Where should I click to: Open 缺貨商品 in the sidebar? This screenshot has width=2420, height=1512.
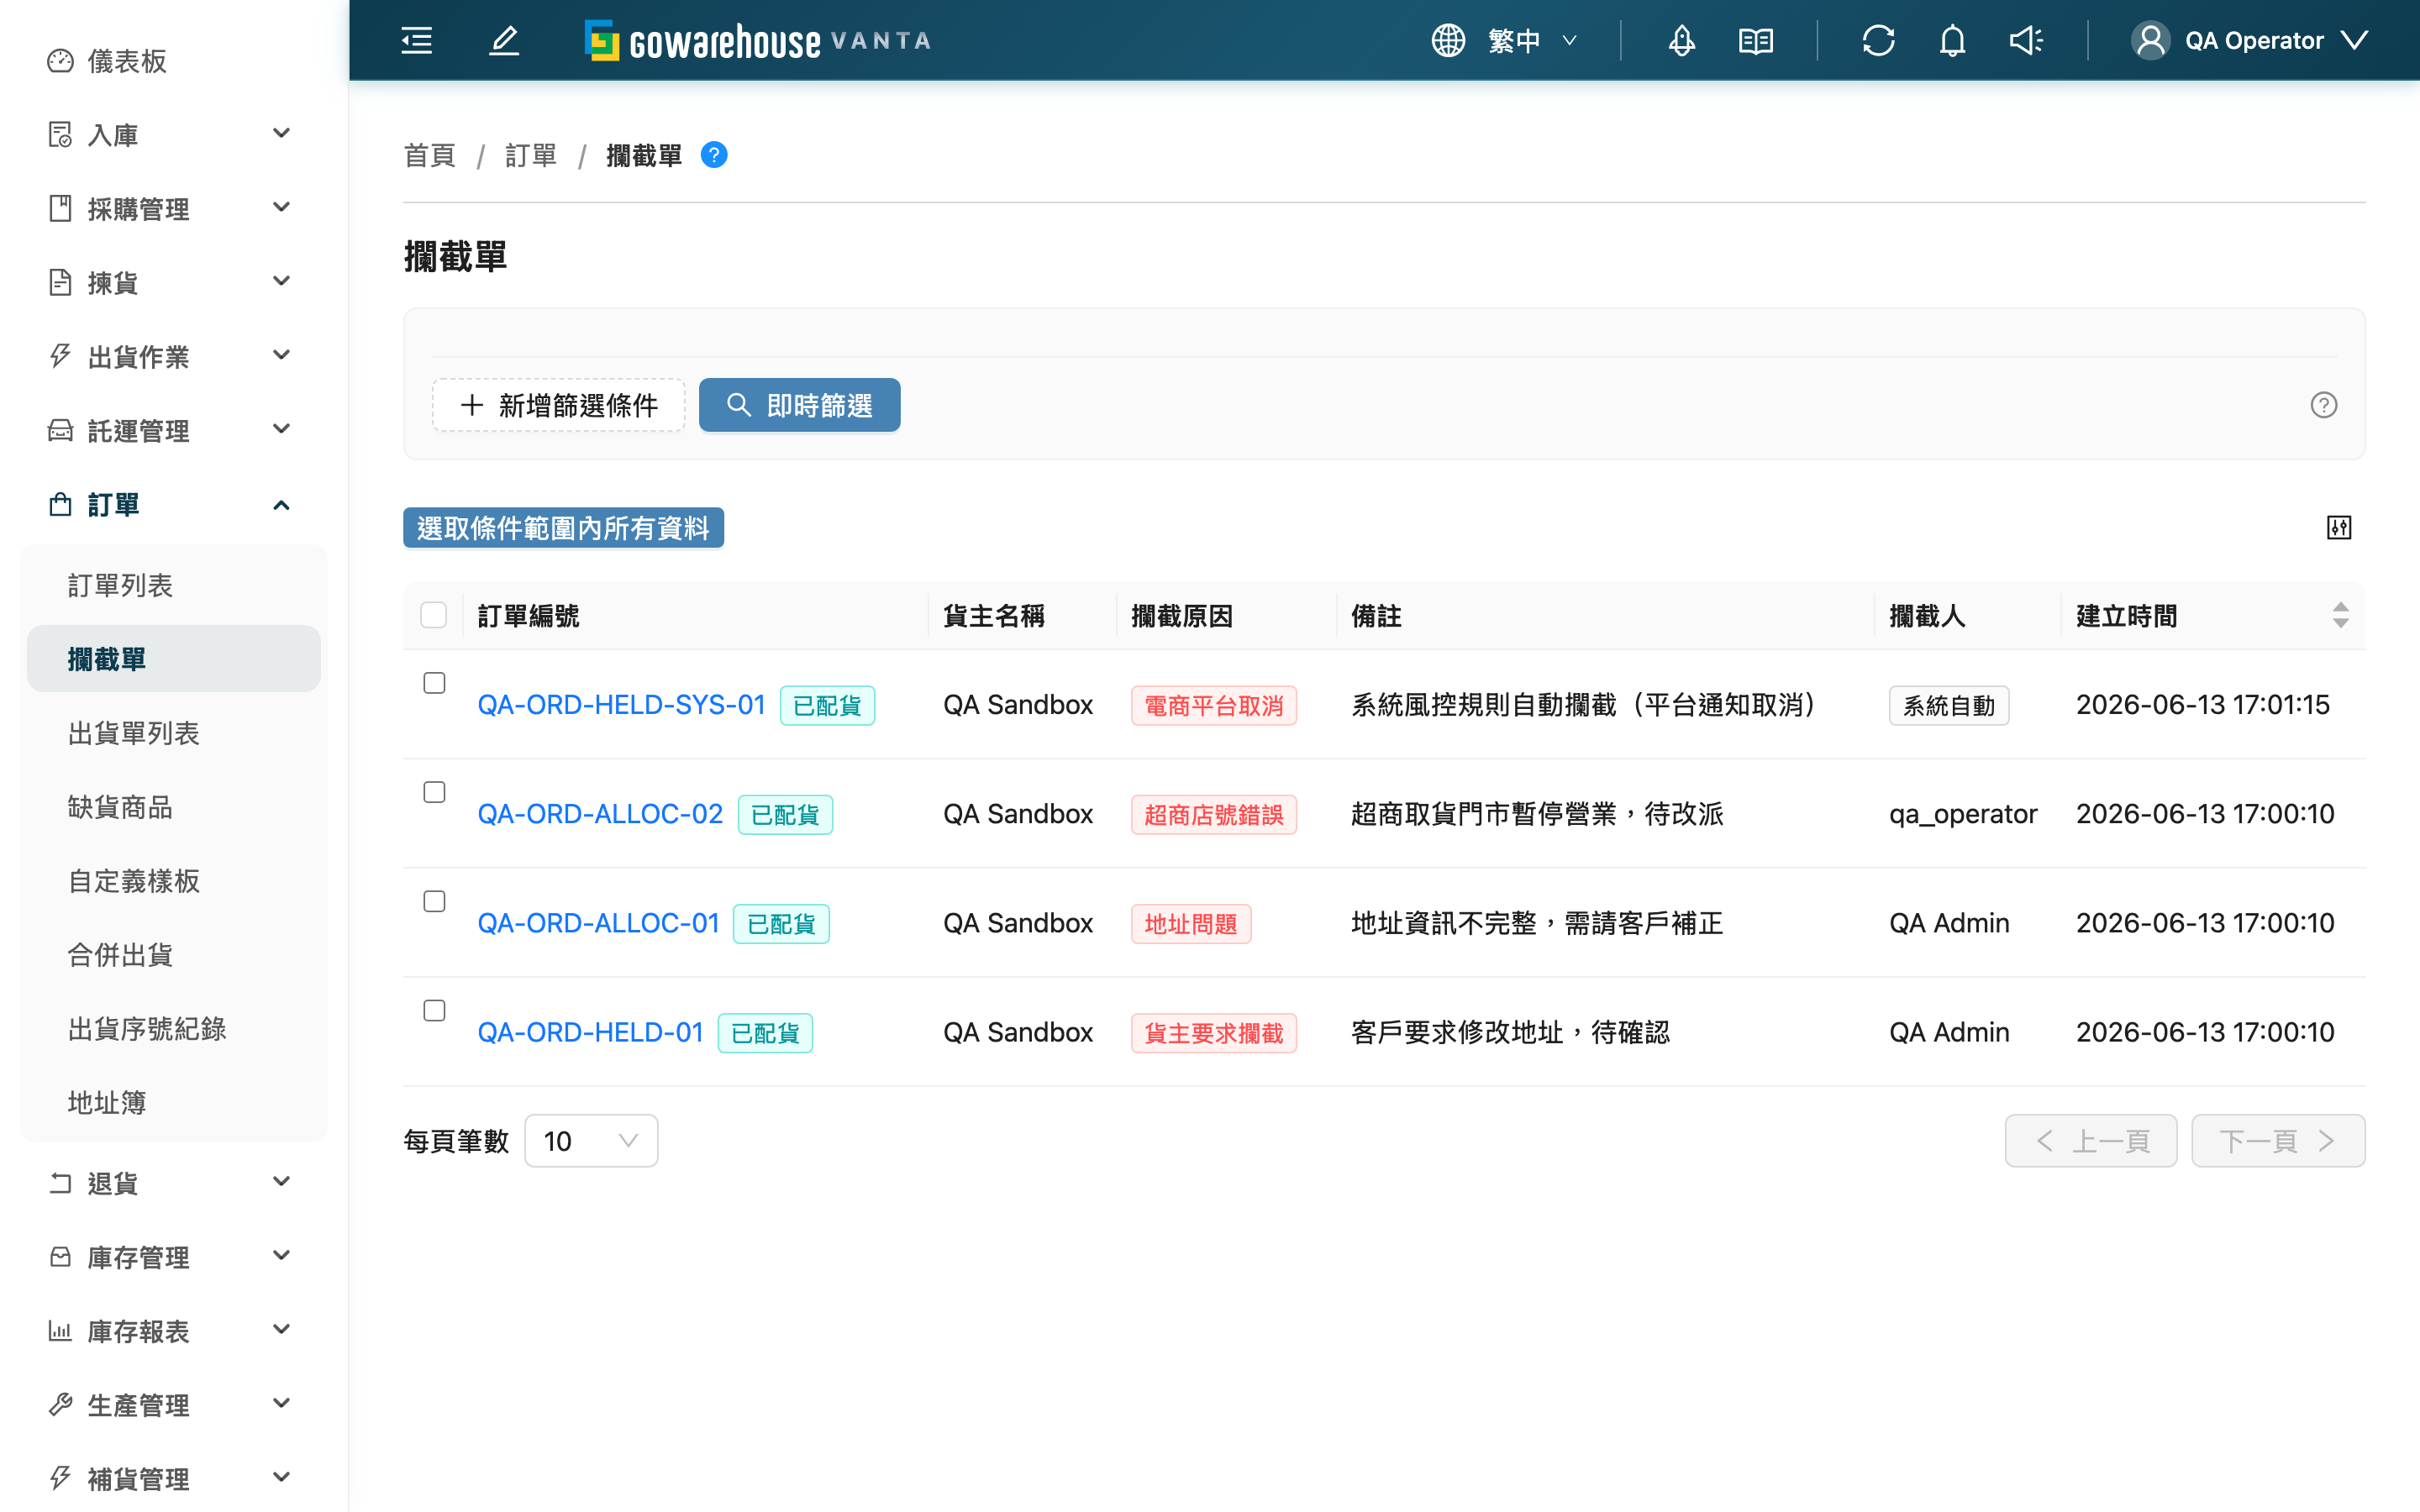(x=174, y=807)
